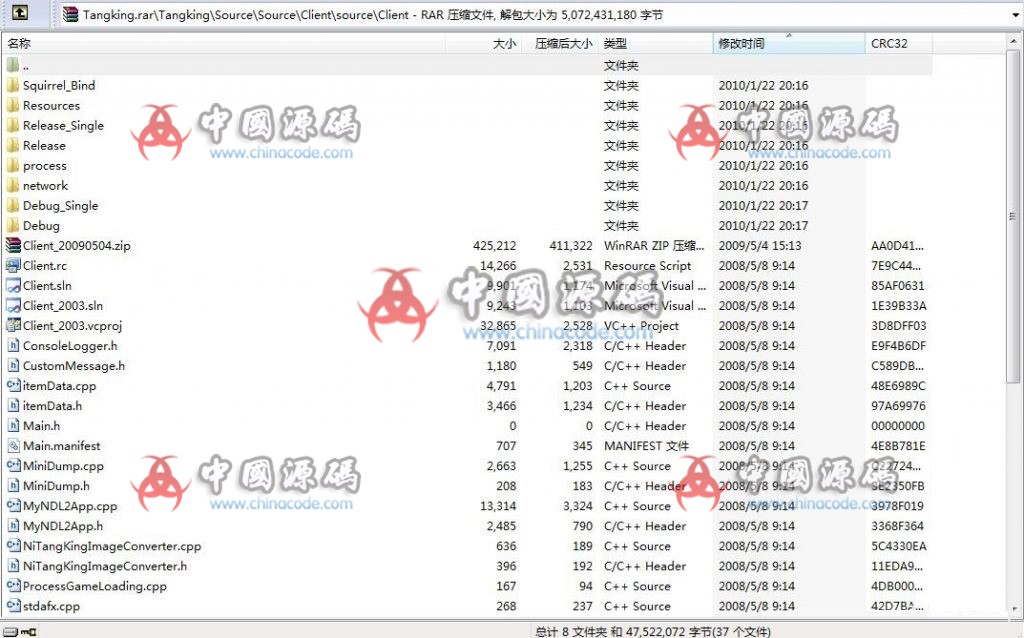Select the Squirrel_Bind folder icon

[12, 86]
